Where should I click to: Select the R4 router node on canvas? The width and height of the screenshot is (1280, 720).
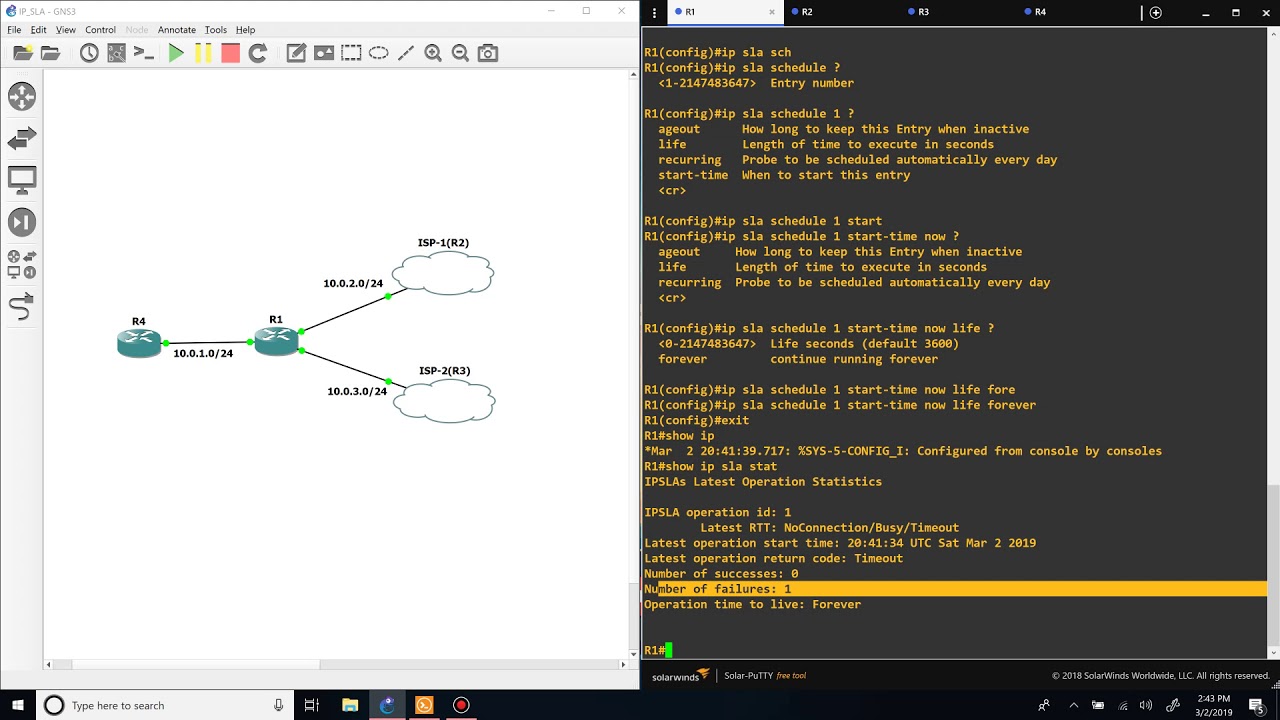(139, 343)
